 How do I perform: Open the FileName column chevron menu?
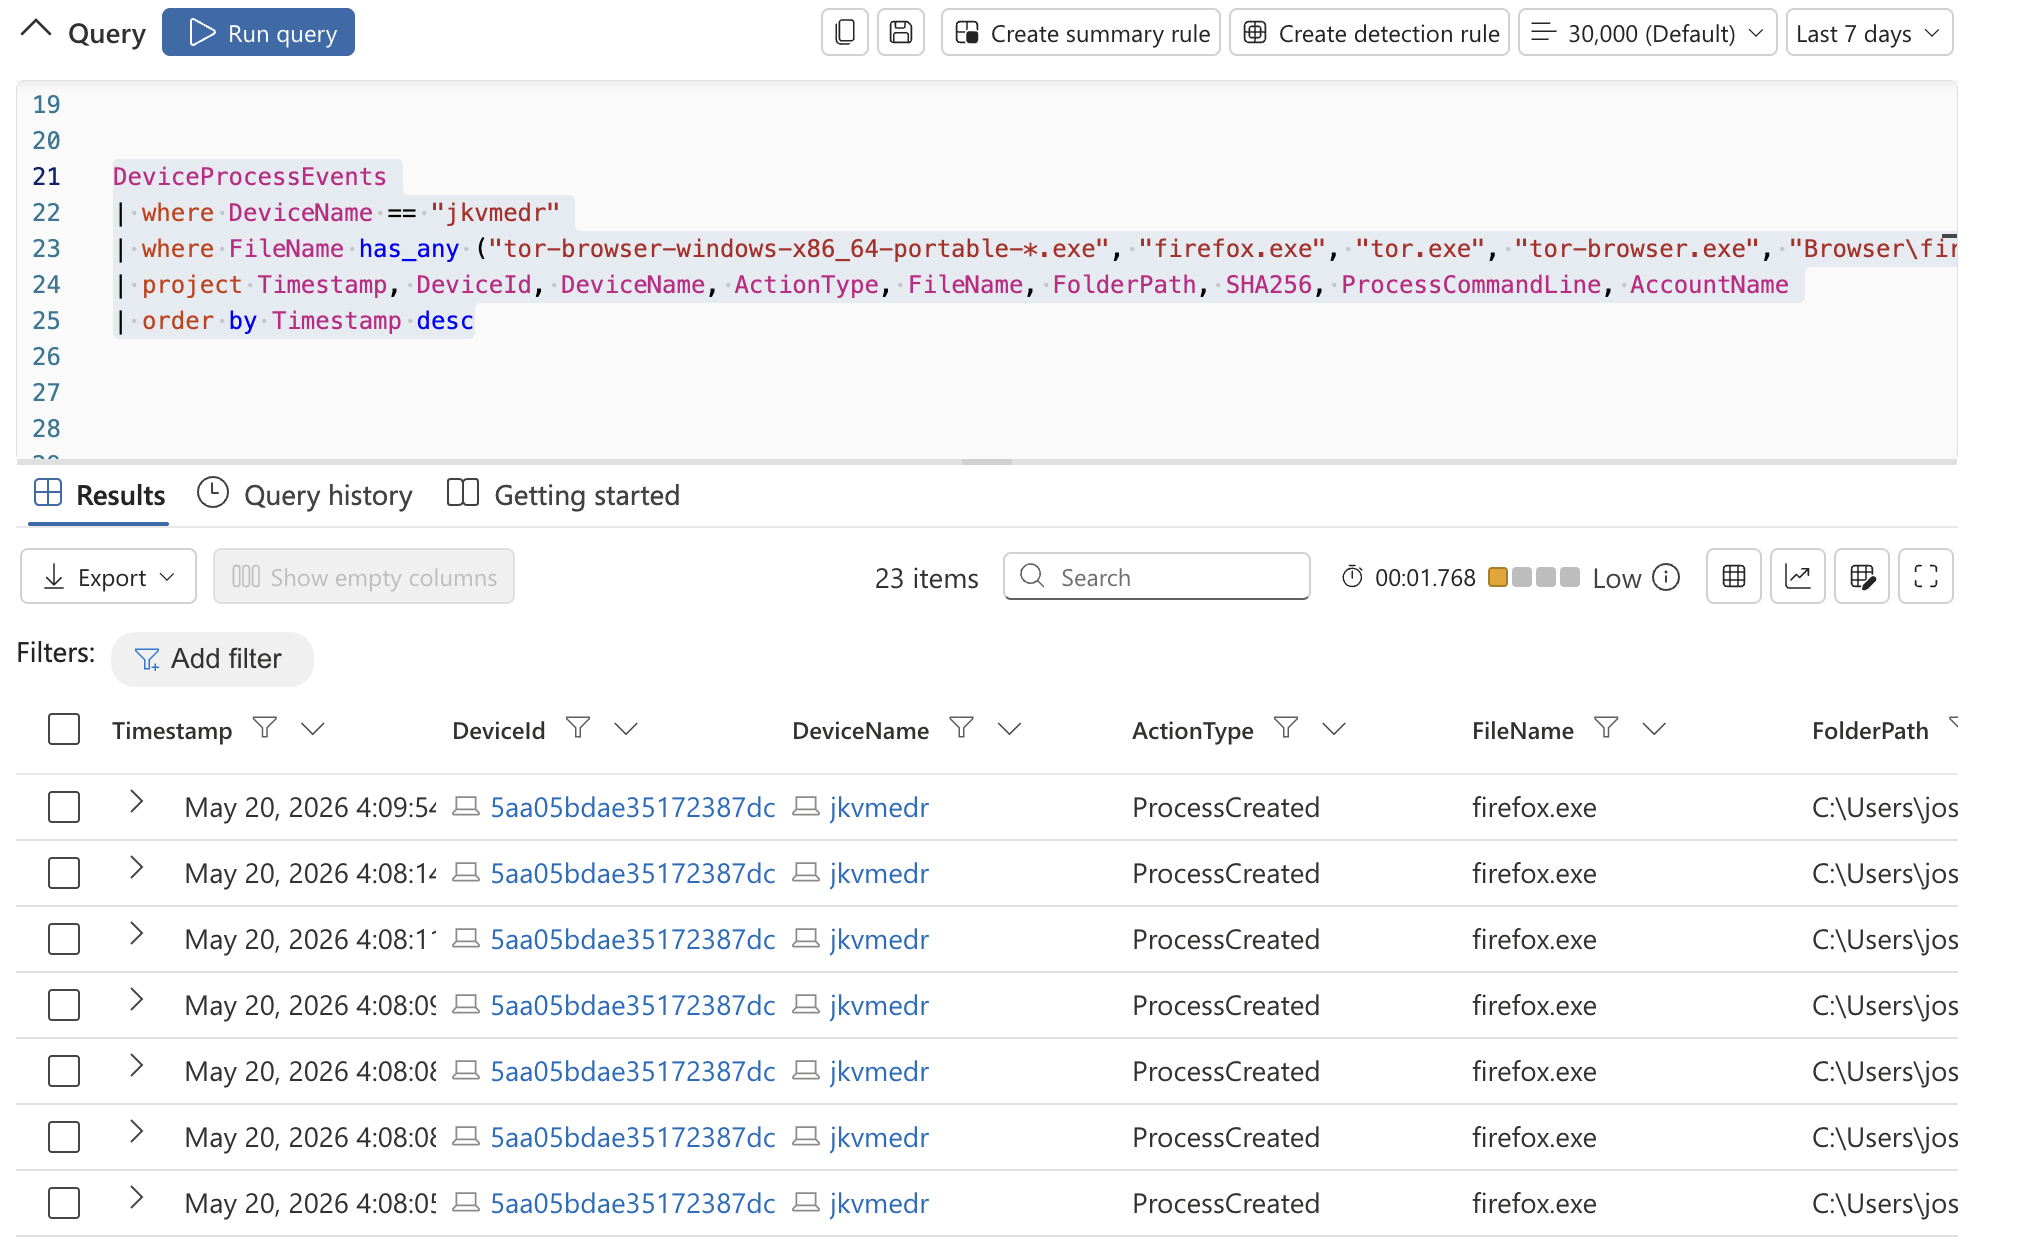[x=1654, y=729]
